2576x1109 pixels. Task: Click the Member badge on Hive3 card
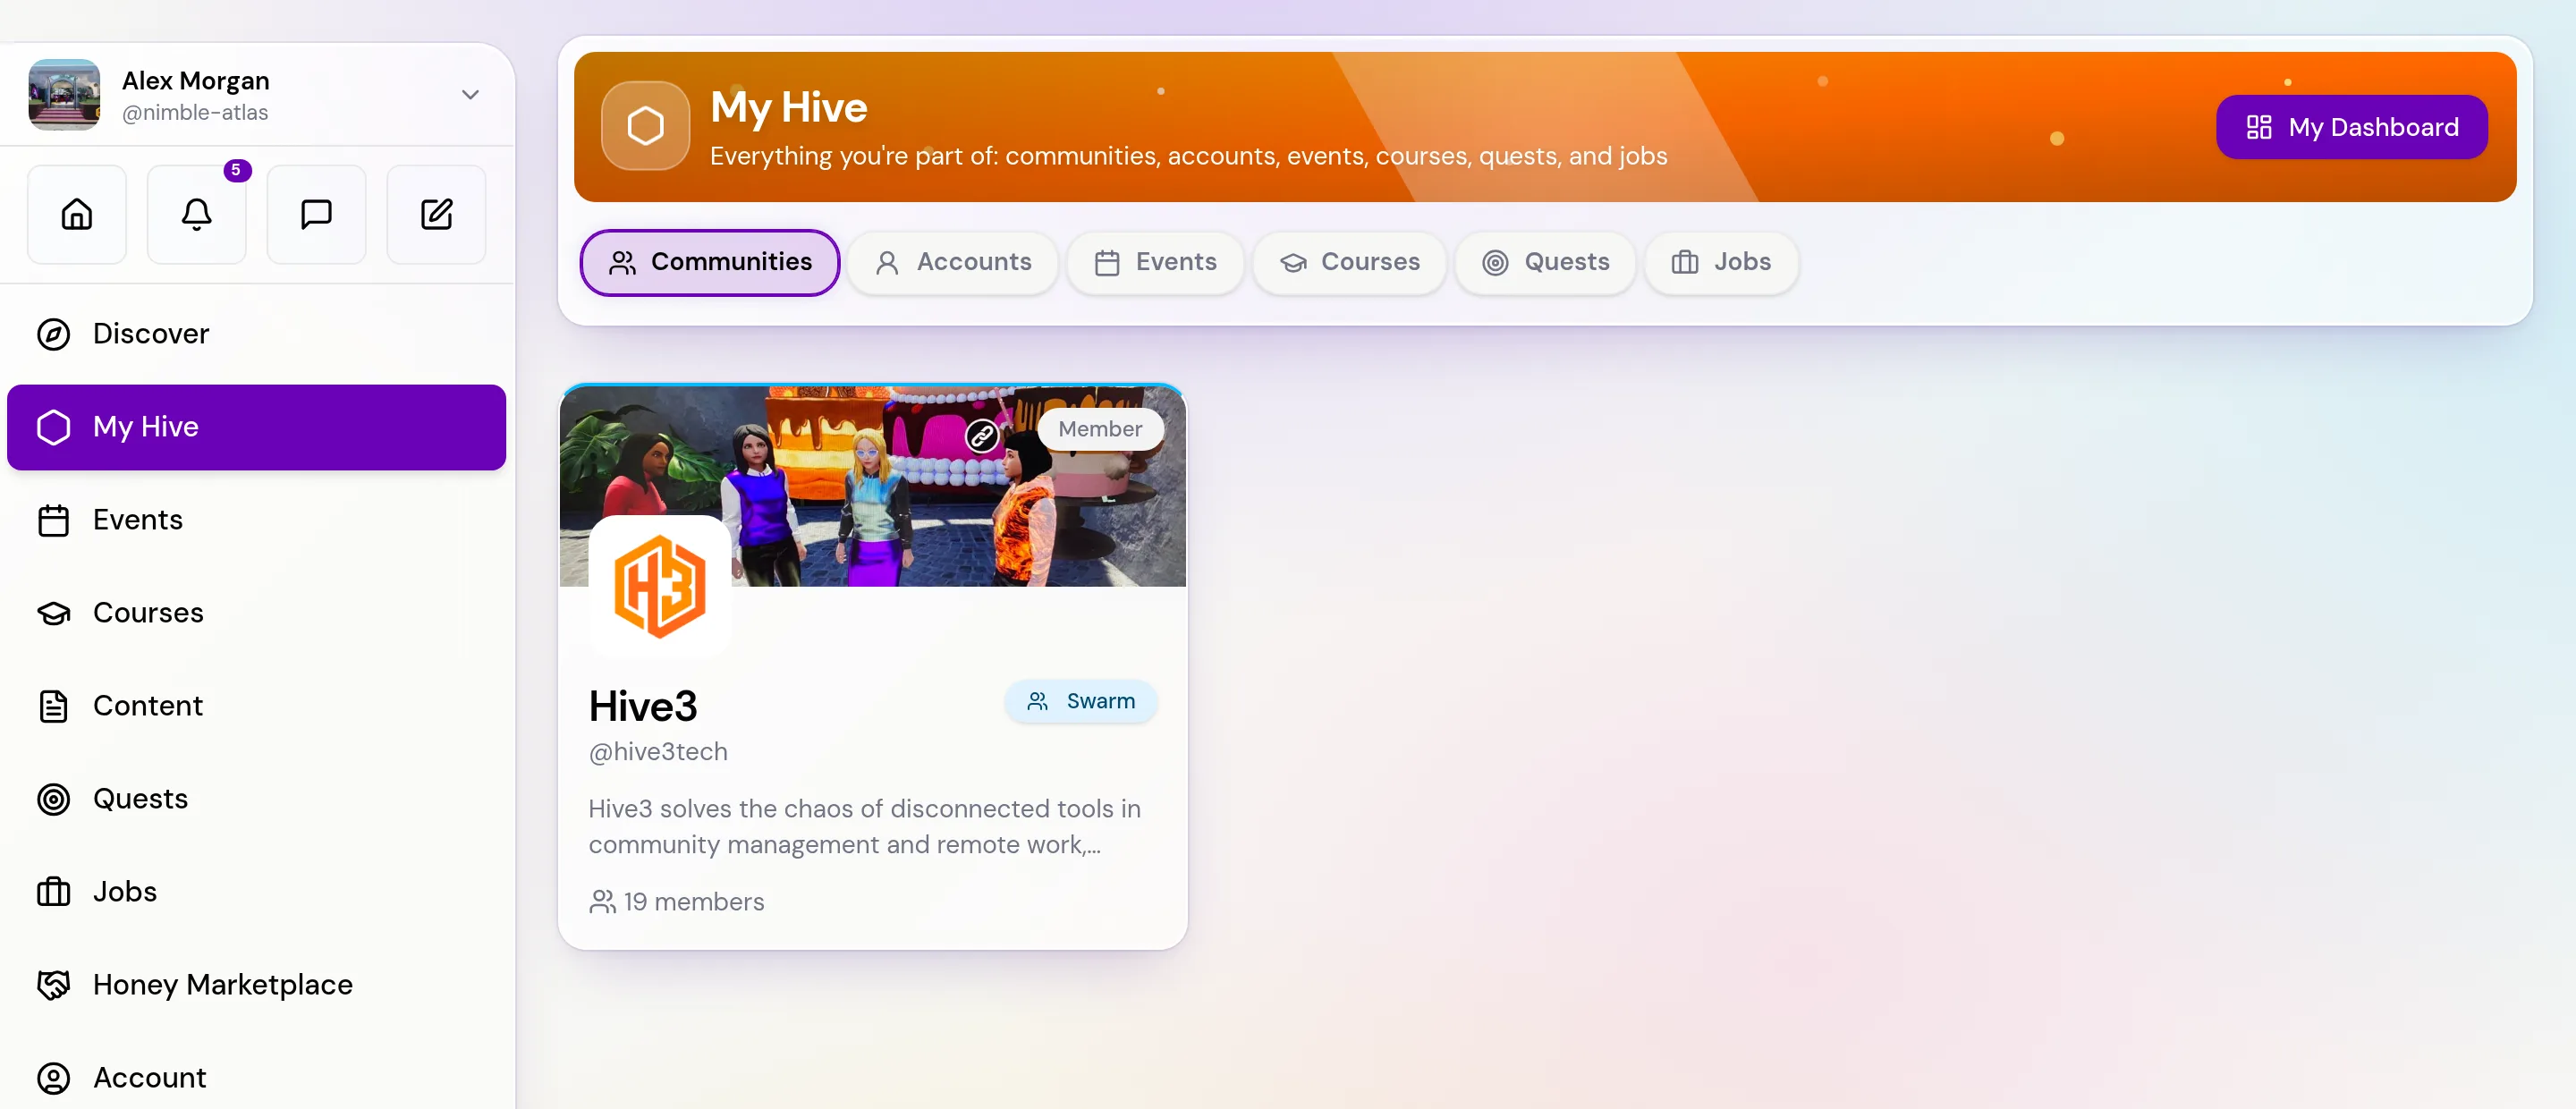click(1100, 429)
